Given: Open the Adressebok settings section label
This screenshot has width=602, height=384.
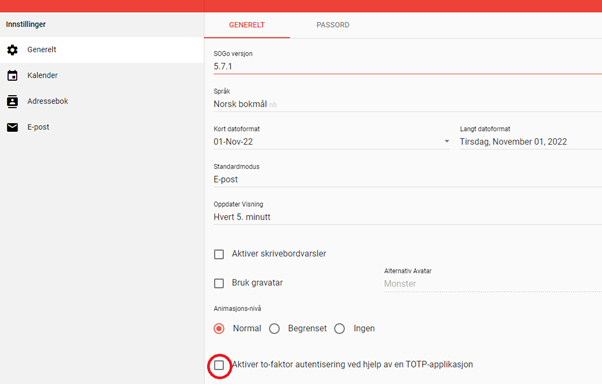Looking at the screenshot, I should pos(48,101).
